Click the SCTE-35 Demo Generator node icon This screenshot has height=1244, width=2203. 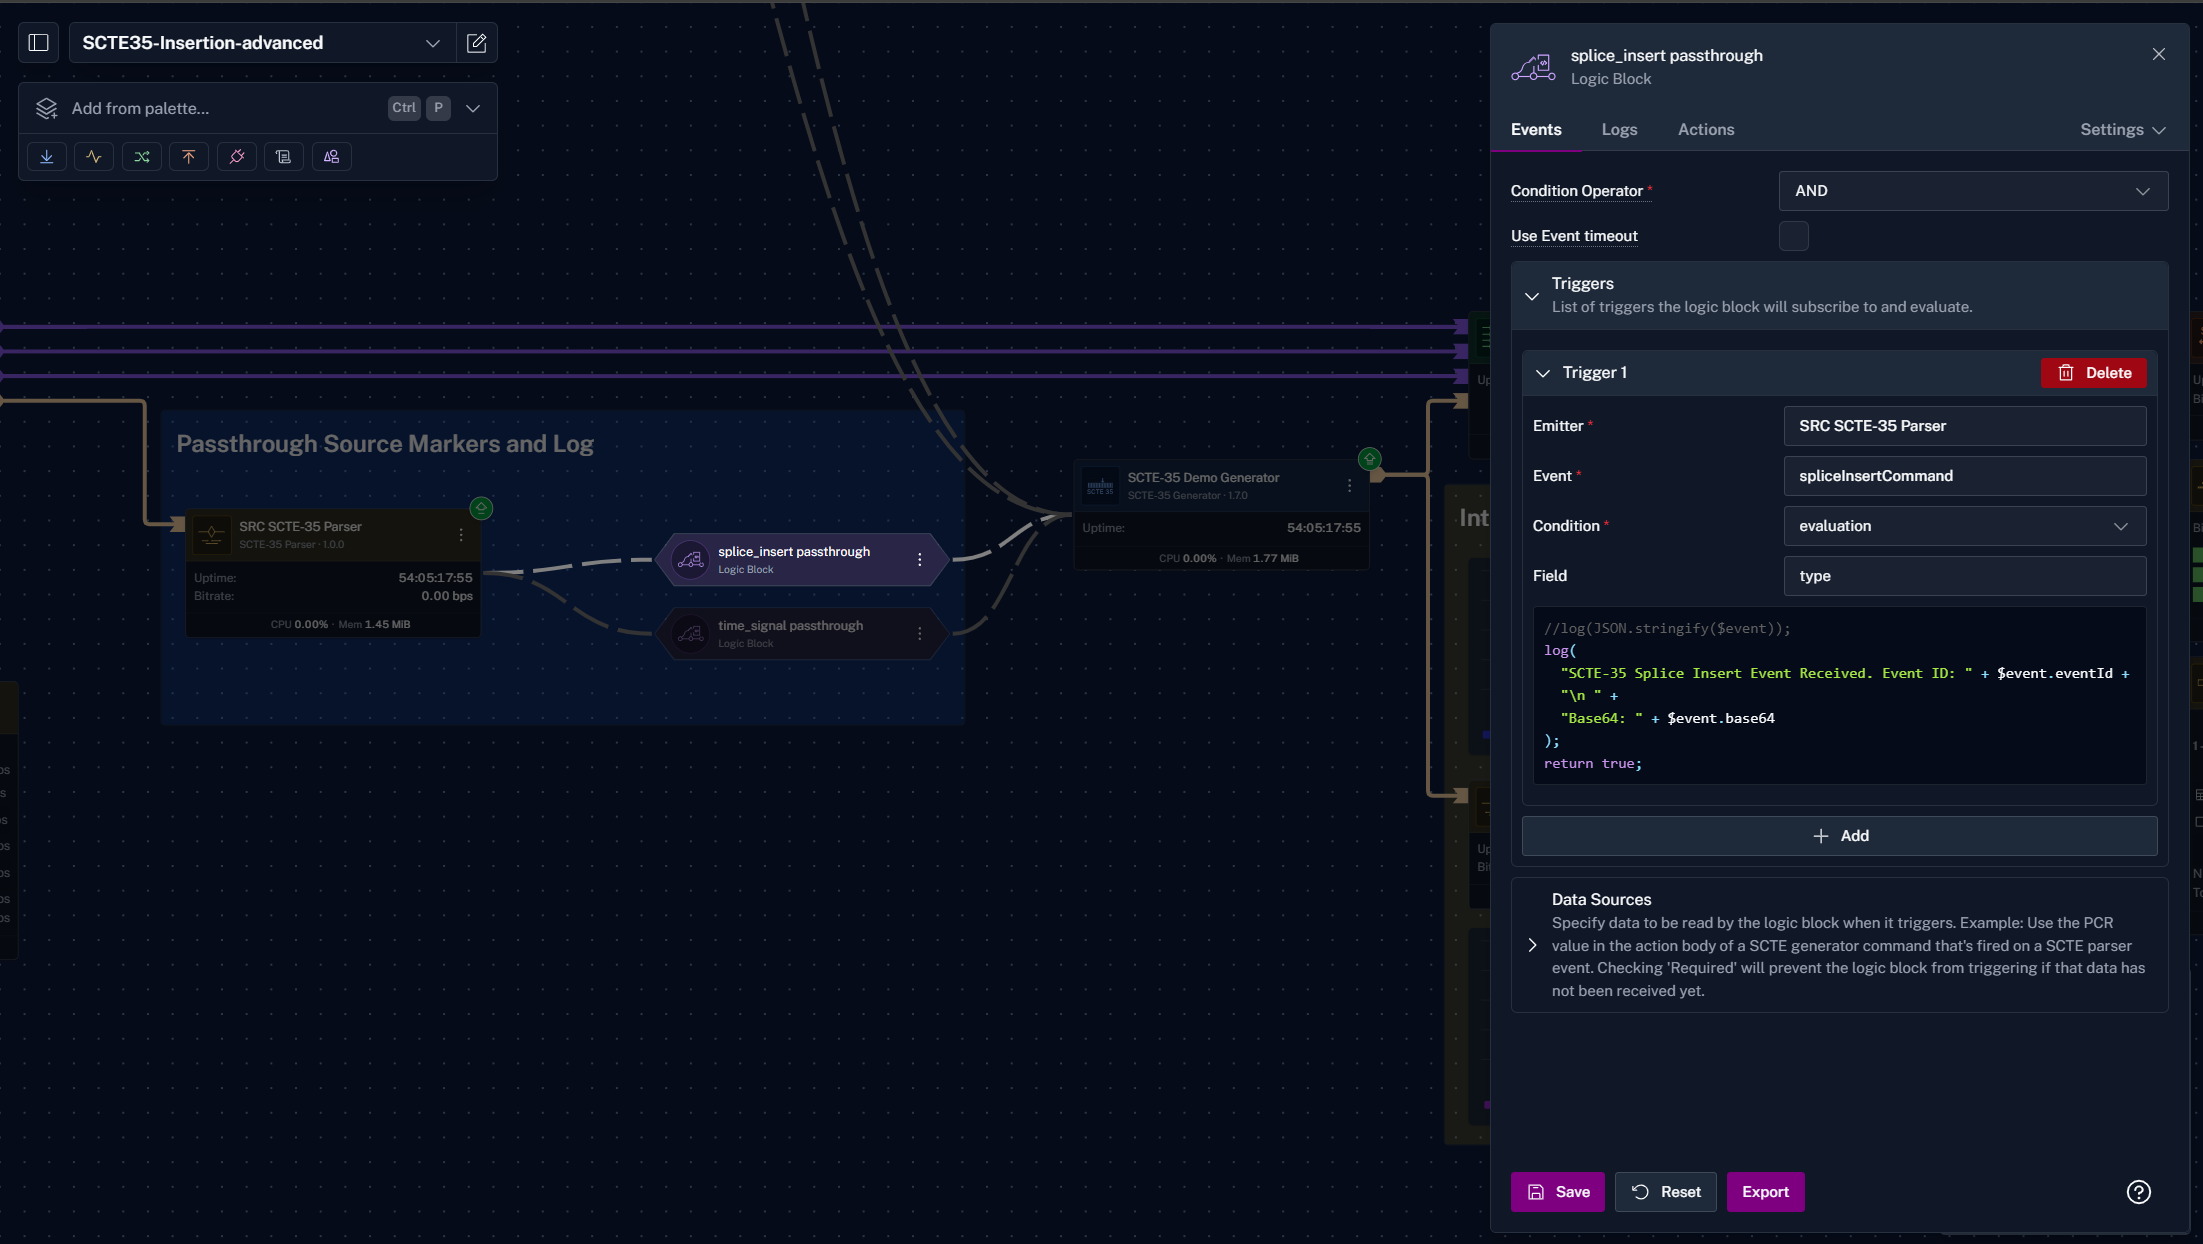[1100, 486]
